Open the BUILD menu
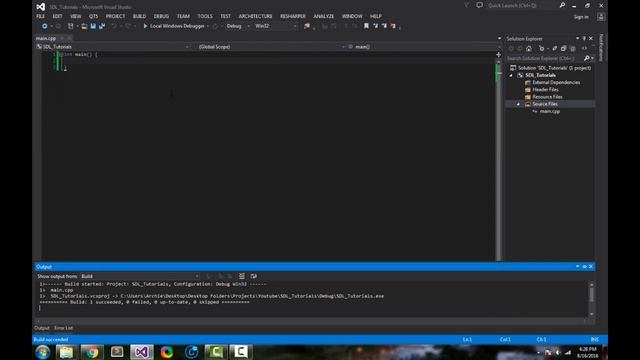 click(139, 16)
